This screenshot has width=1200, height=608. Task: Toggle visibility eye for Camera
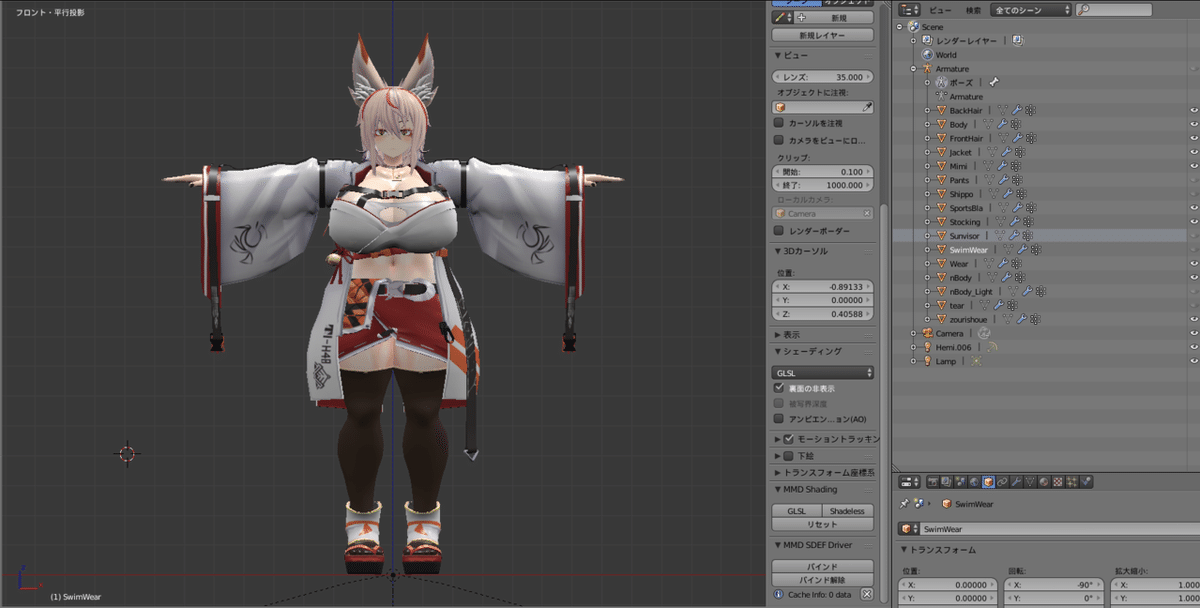pos(1194,333)
